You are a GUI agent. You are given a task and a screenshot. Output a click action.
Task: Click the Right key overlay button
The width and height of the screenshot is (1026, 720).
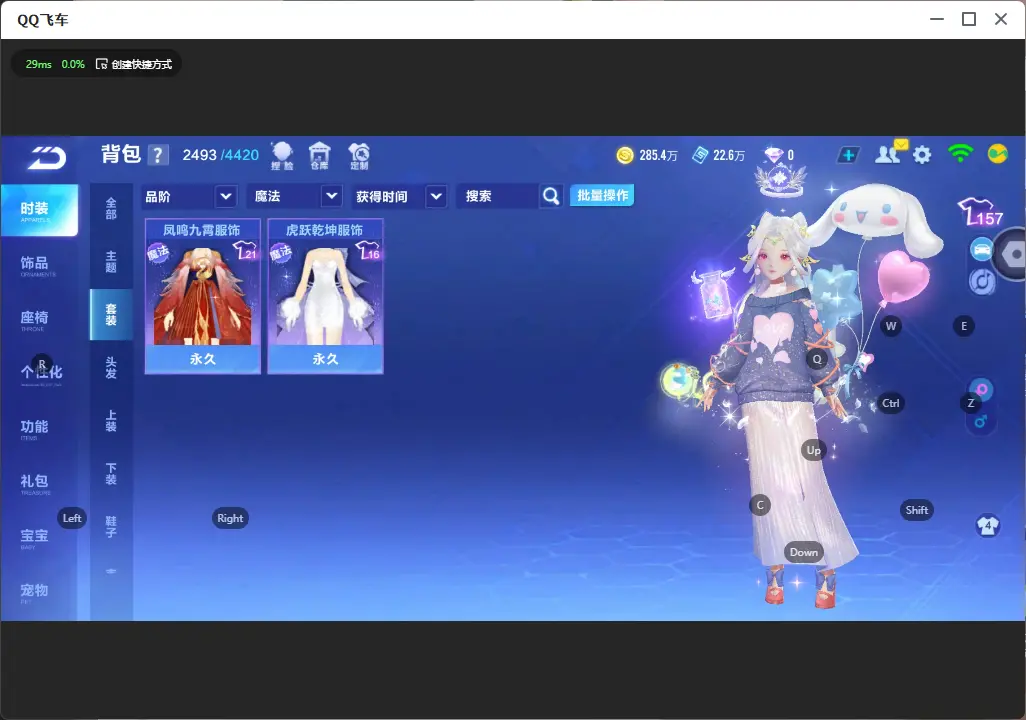(230, 518)
